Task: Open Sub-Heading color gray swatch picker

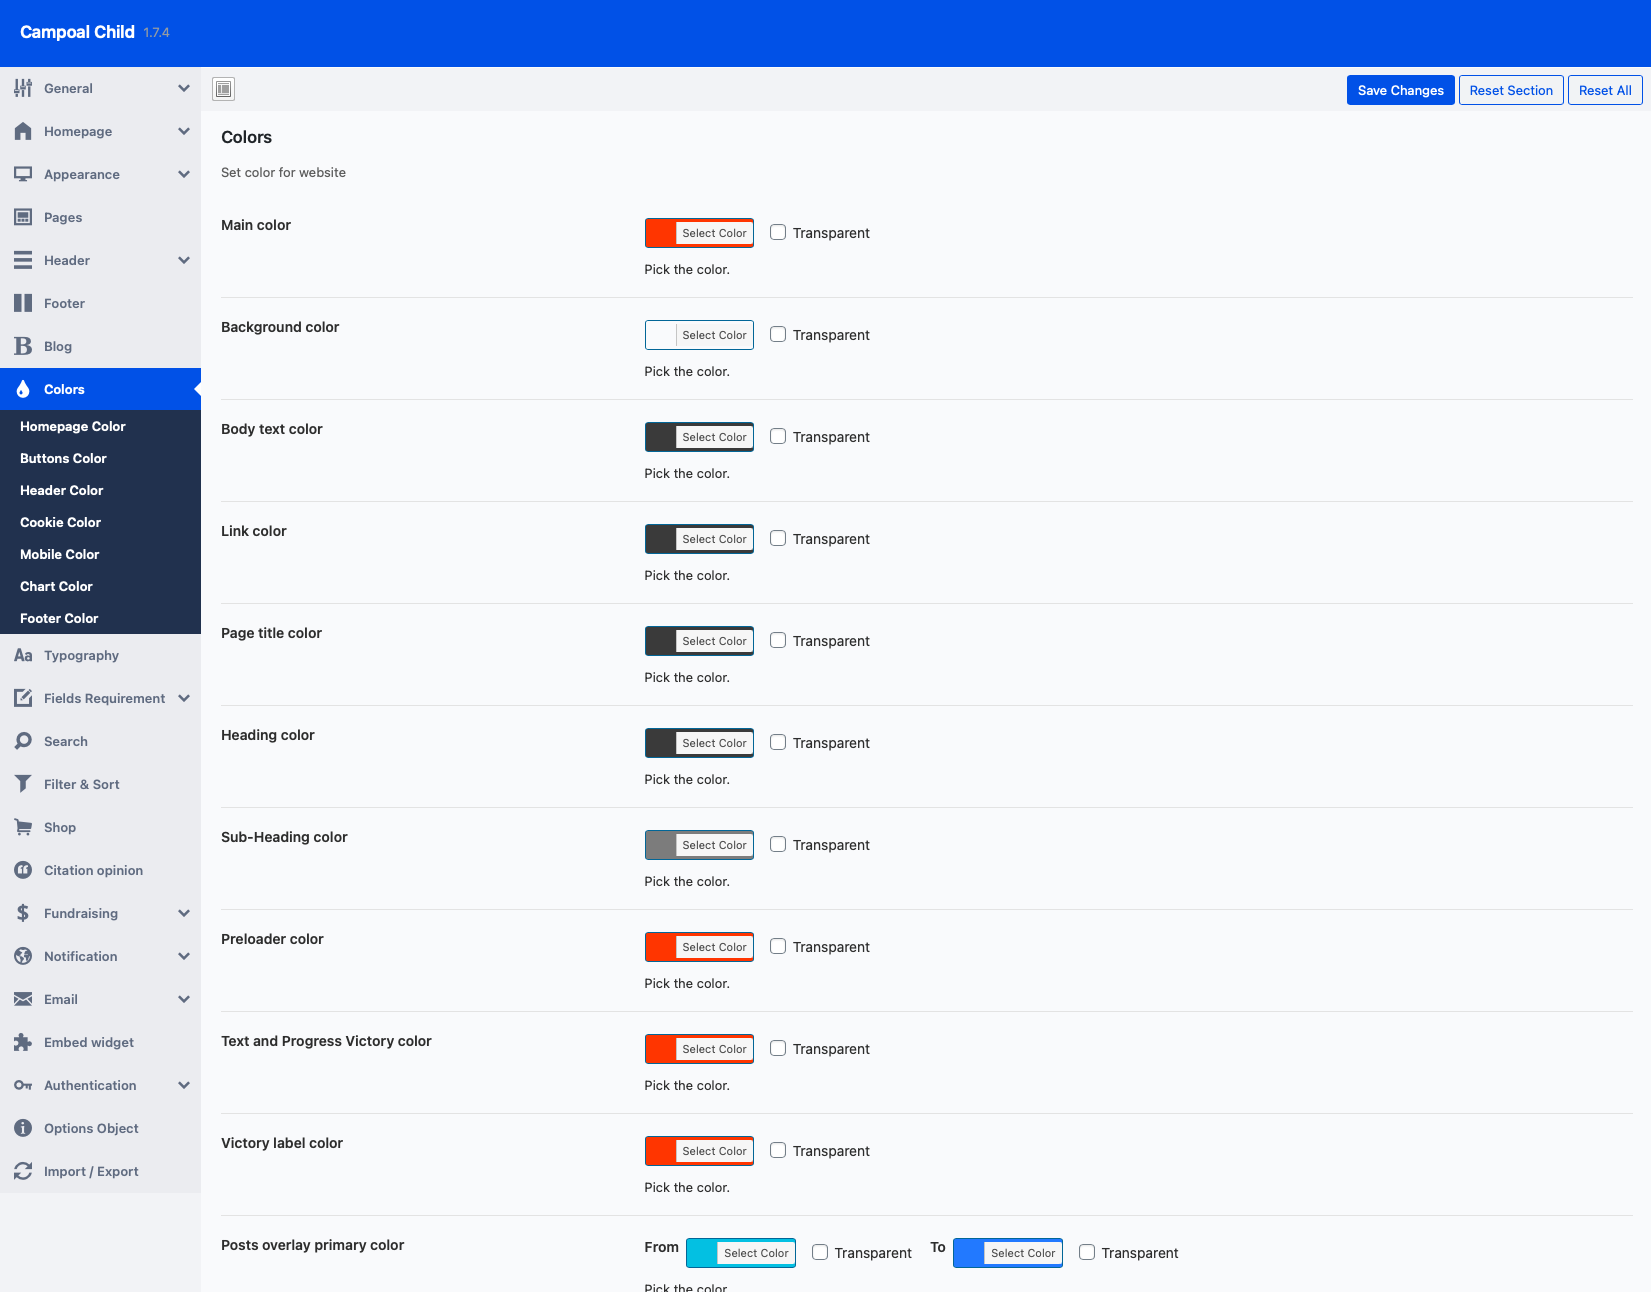Action: point(661,845)
